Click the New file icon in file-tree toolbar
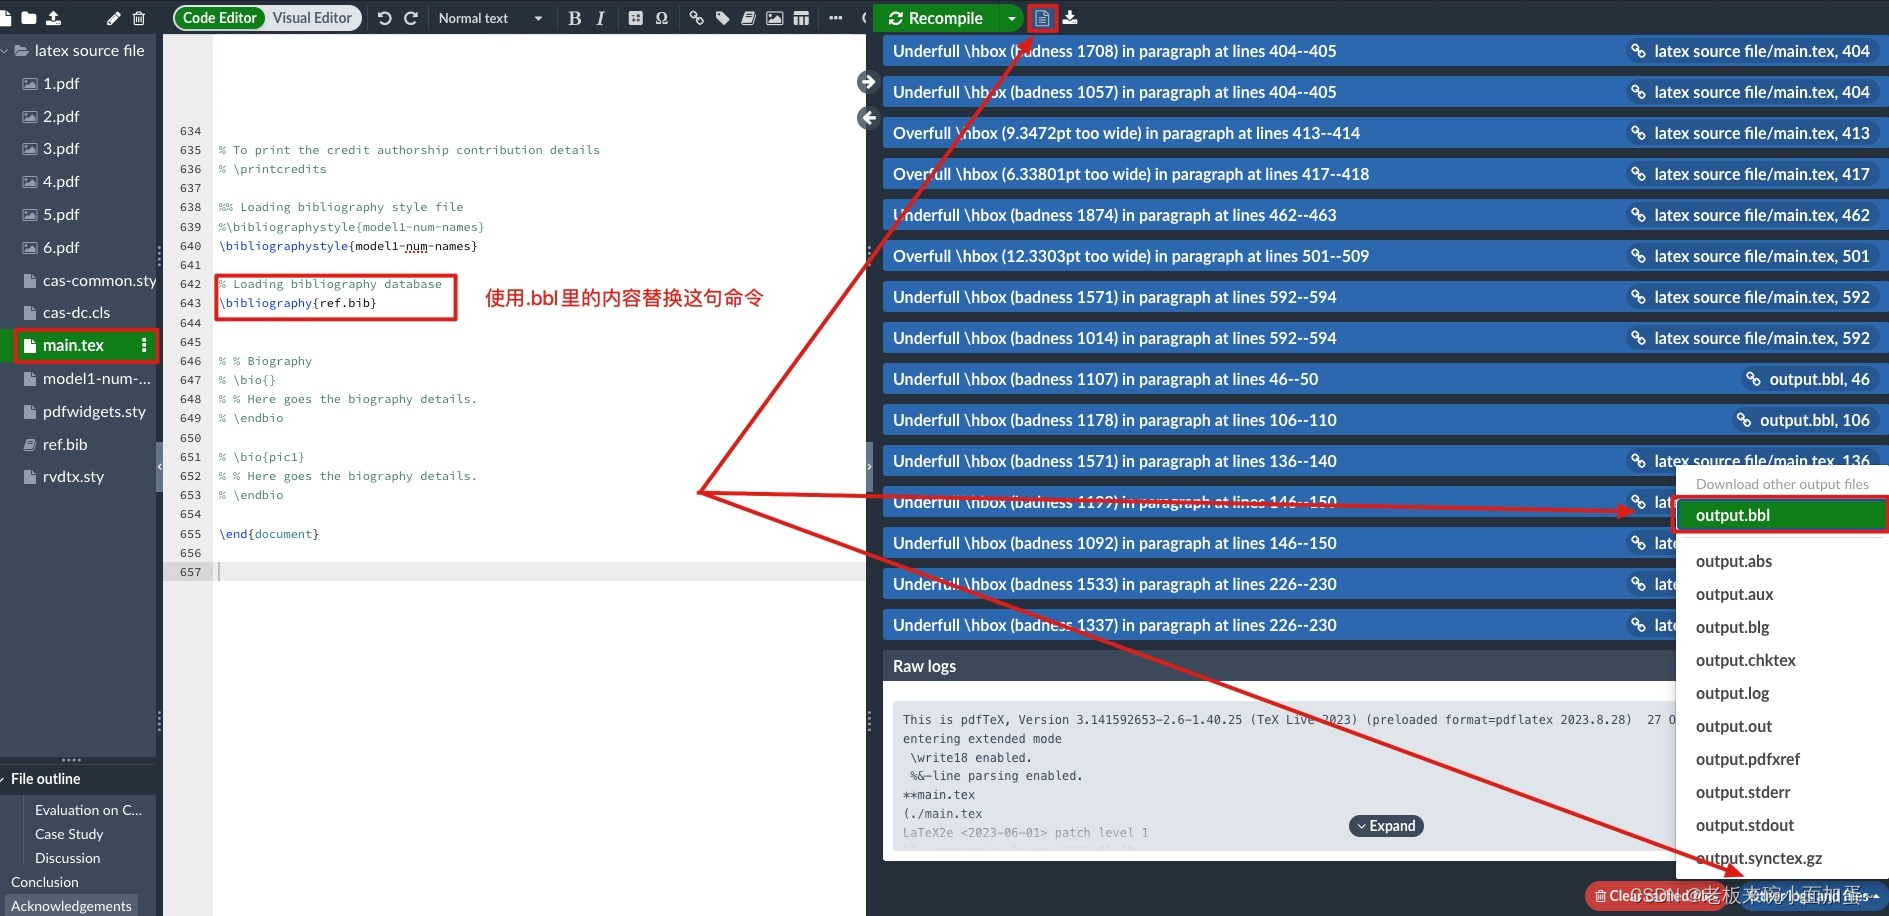The image size is (1889, 916). 6,18
